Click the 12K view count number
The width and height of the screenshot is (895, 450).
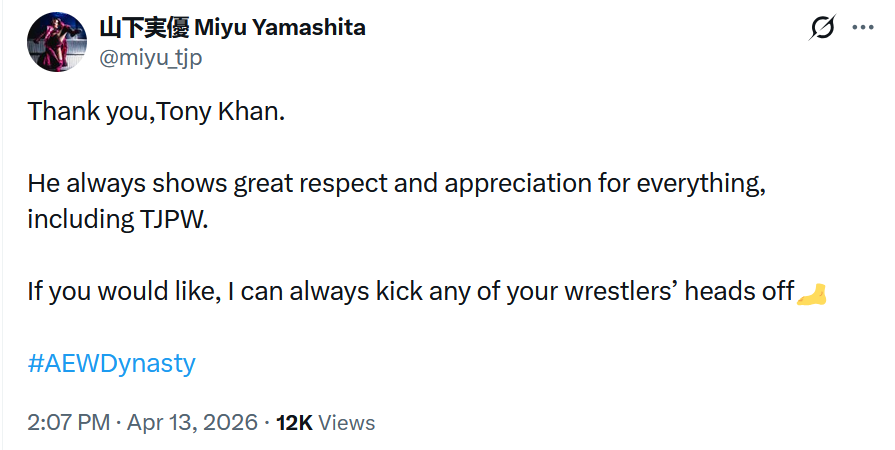[x=294, y=423]
